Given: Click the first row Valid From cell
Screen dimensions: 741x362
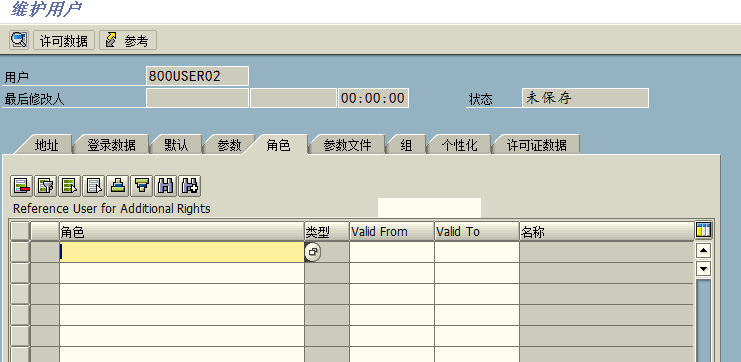Looking at the screenshot, I should 392,252.
